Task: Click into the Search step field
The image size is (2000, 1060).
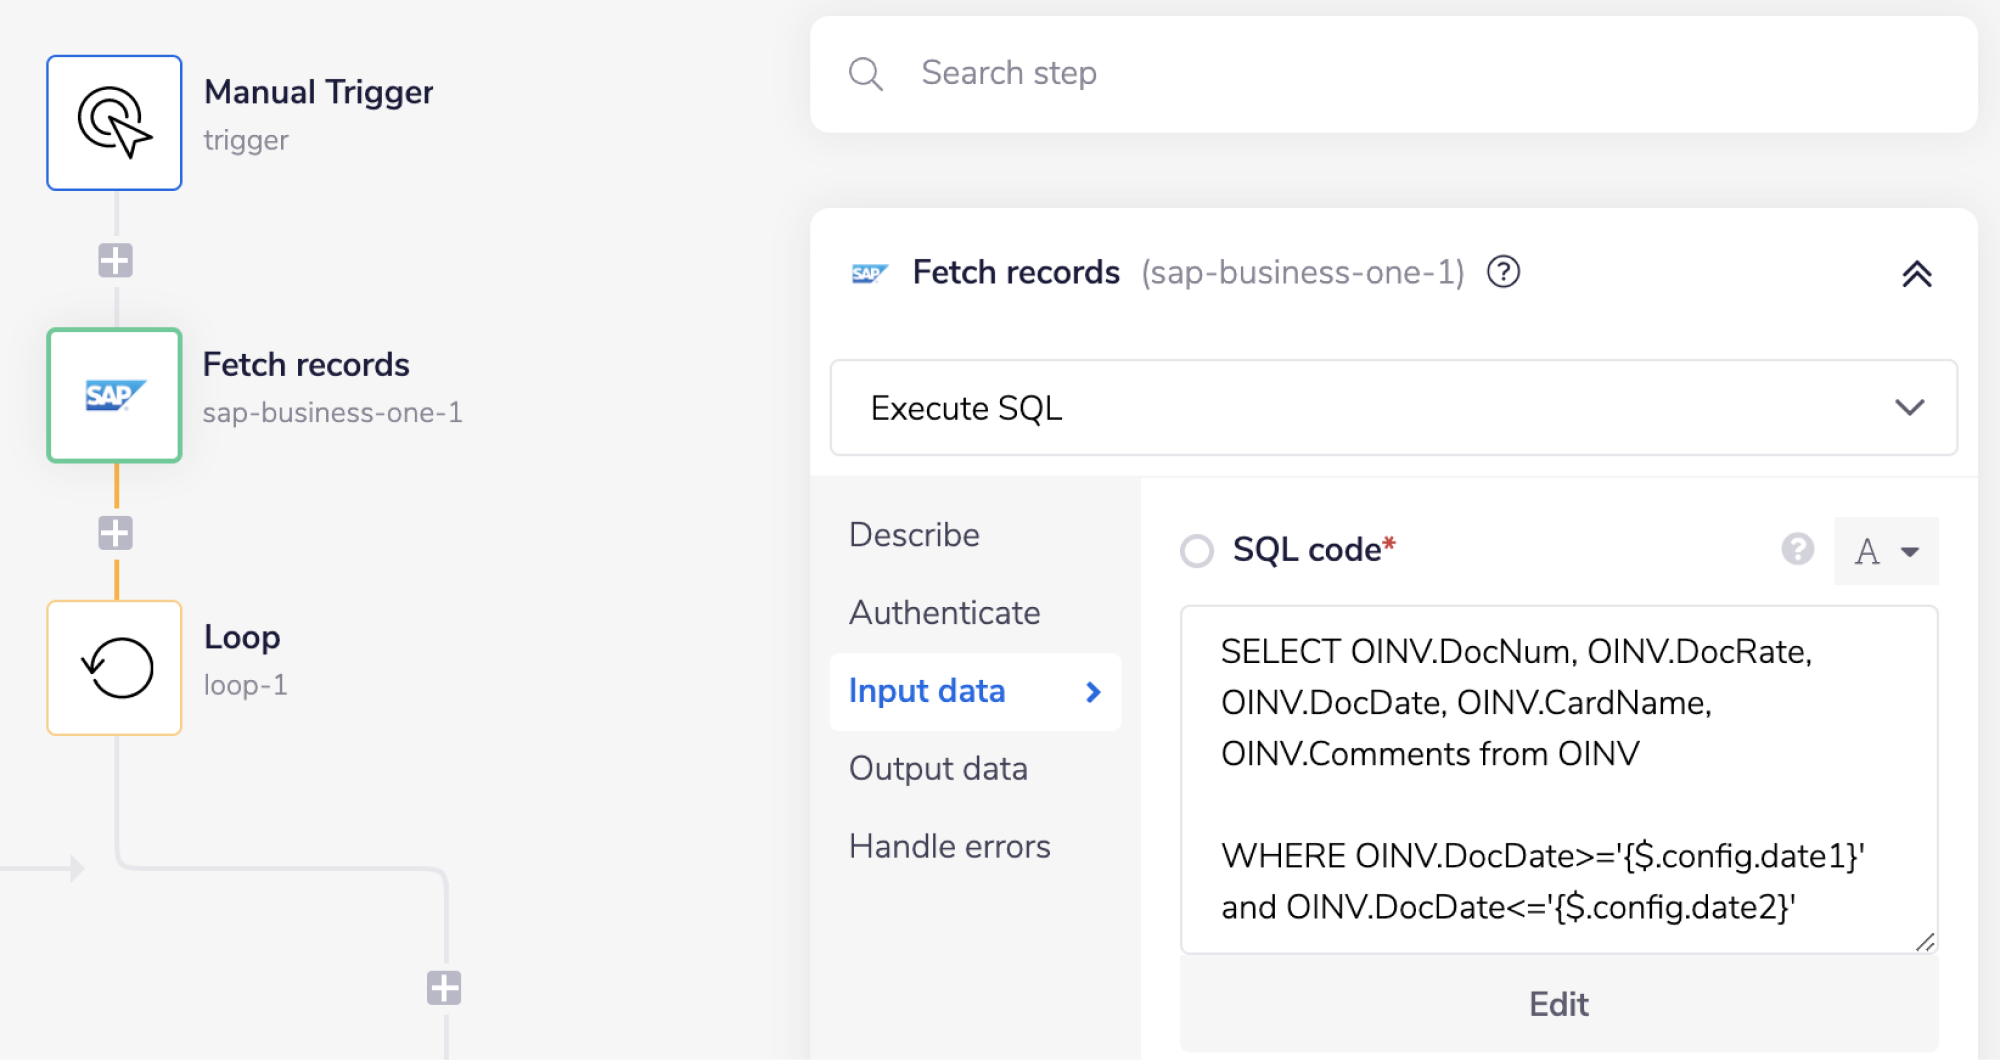Action: (x=1400, y=74)
